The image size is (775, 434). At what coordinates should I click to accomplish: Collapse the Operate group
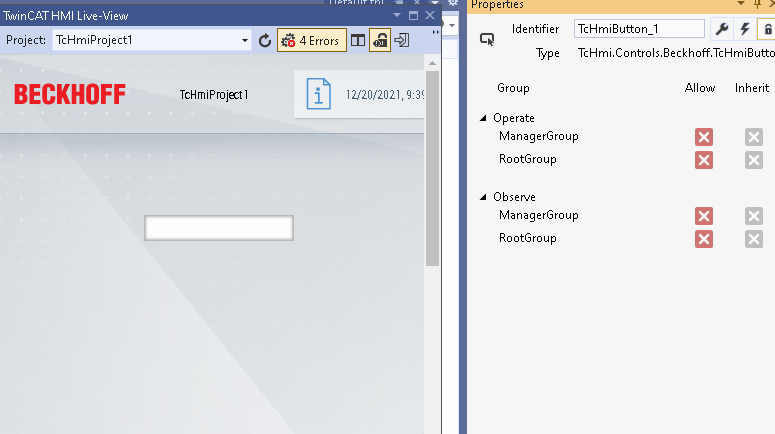[483, 118]
